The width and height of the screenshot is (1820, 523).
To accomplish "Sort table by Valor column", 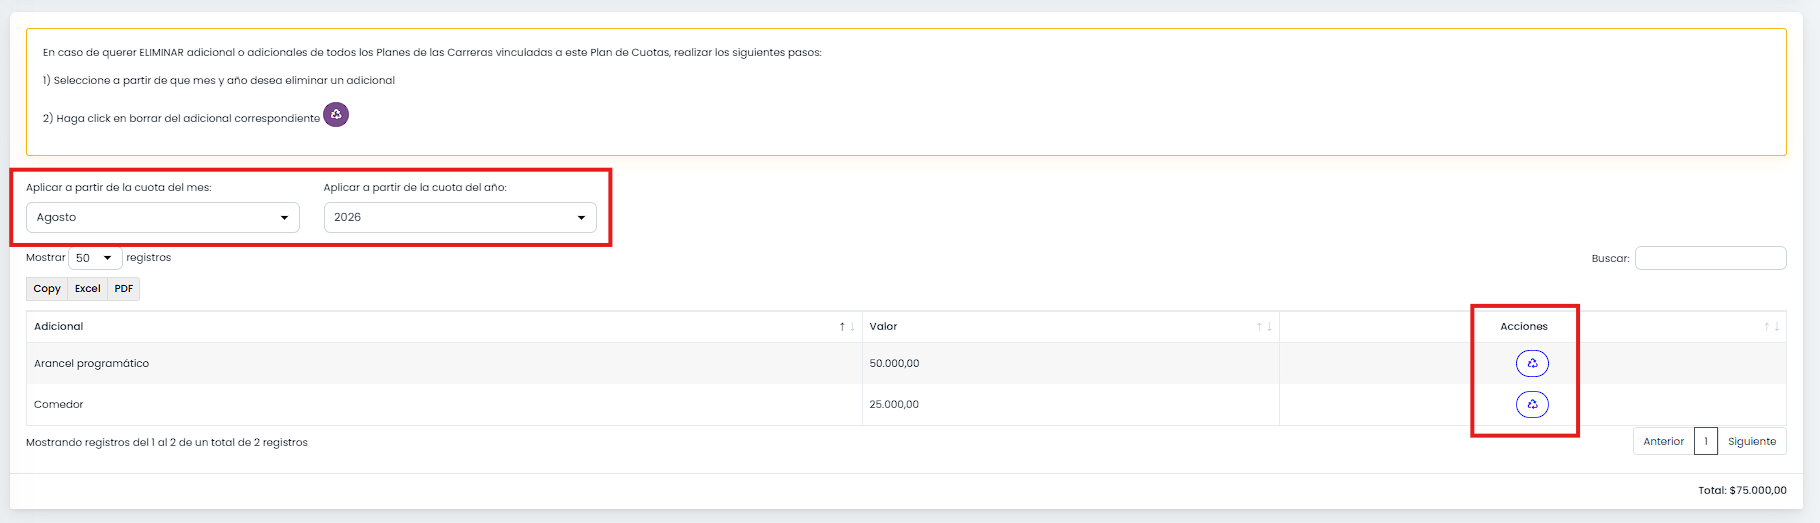I will [x=1070, y=327].
